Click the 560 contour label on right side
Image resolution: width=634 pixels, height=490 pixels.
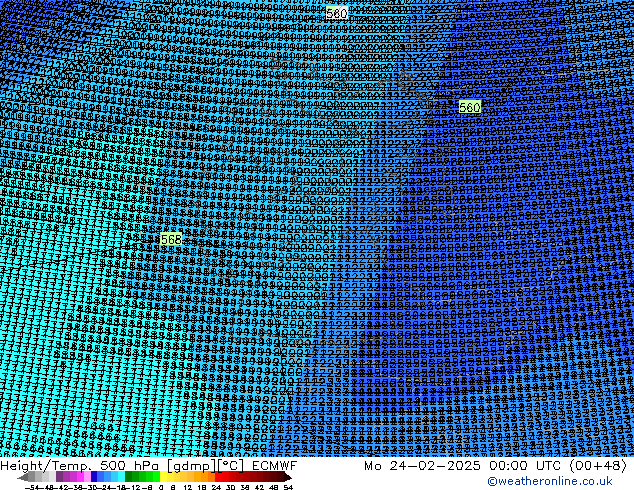[x=469, y=107]
